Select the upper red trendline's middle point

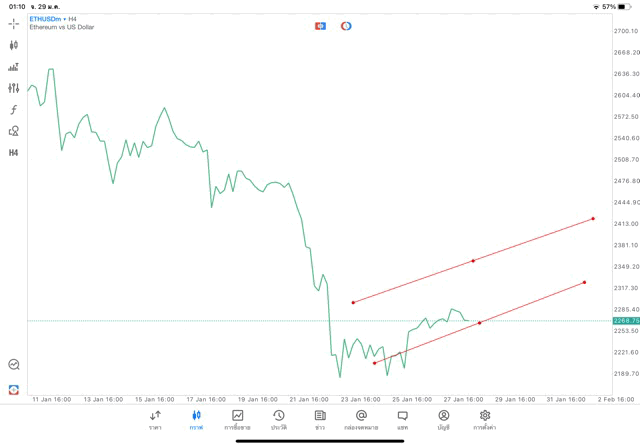point(473,260)
